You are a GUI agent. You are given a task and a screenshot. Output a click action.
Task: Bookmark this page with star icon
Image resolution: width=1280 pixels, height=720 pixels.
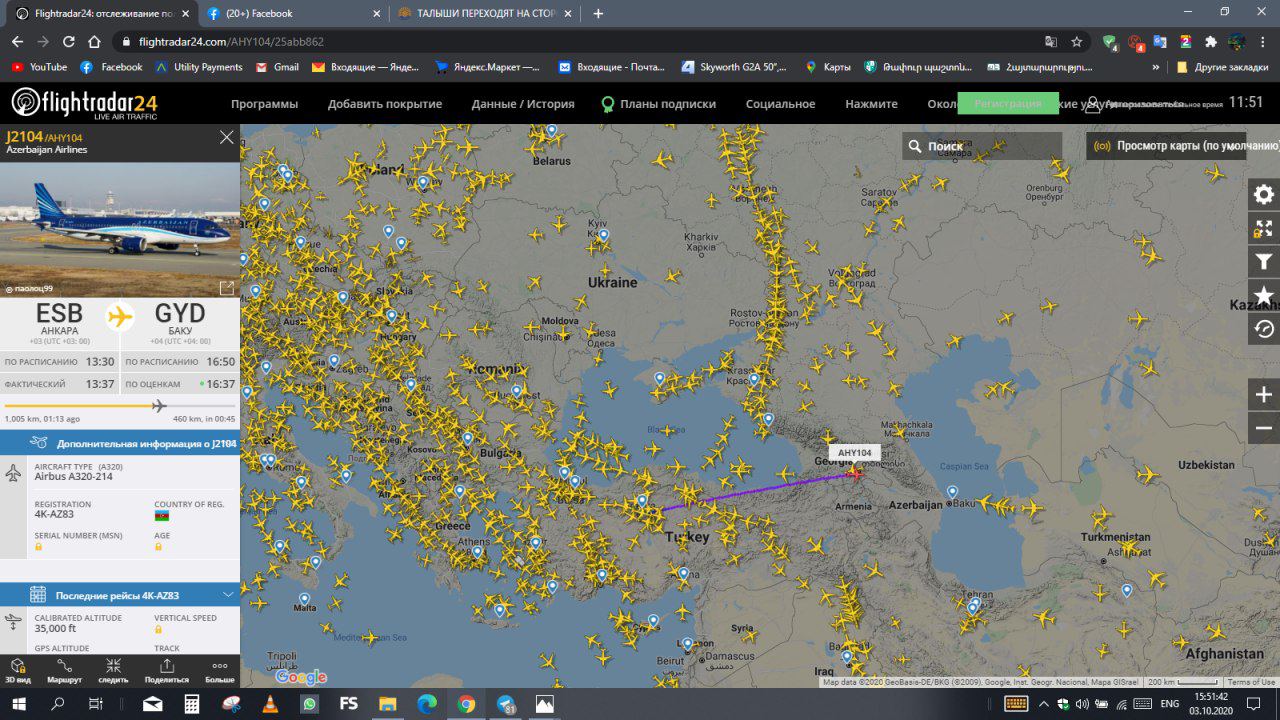pyautogui.click(x=1077, y=42)
